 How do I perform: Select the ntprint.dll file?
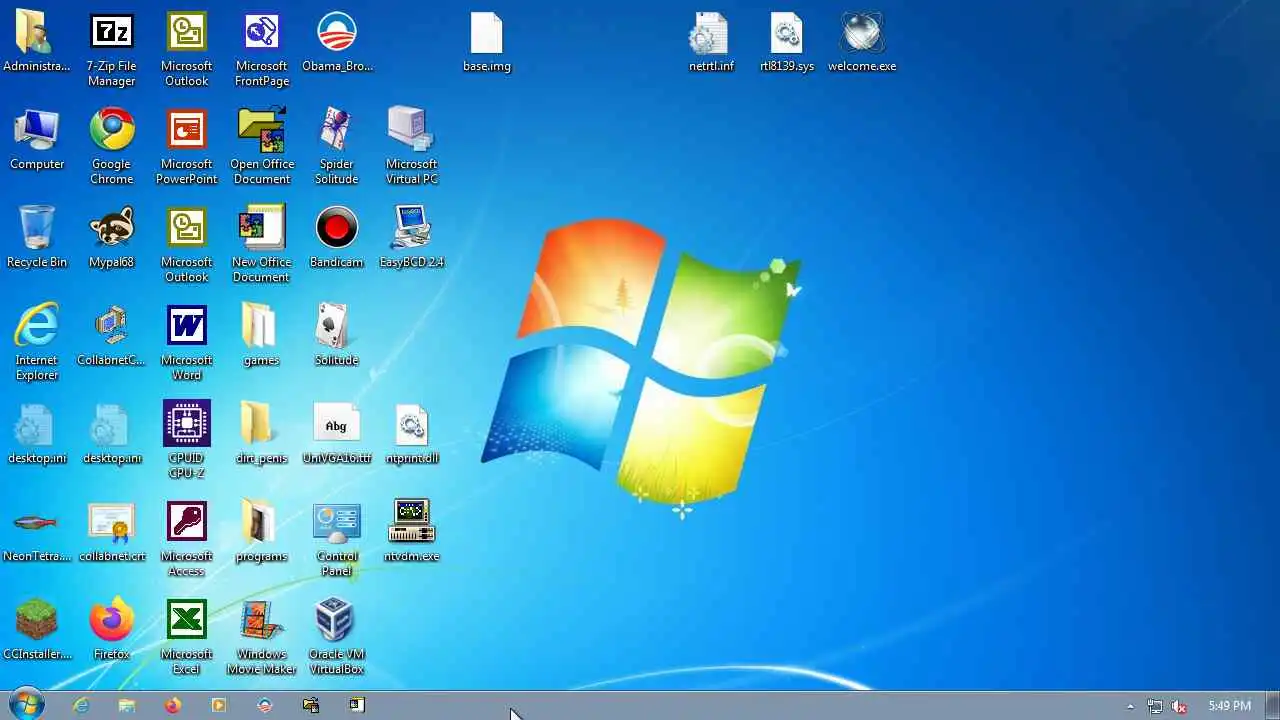412,434
